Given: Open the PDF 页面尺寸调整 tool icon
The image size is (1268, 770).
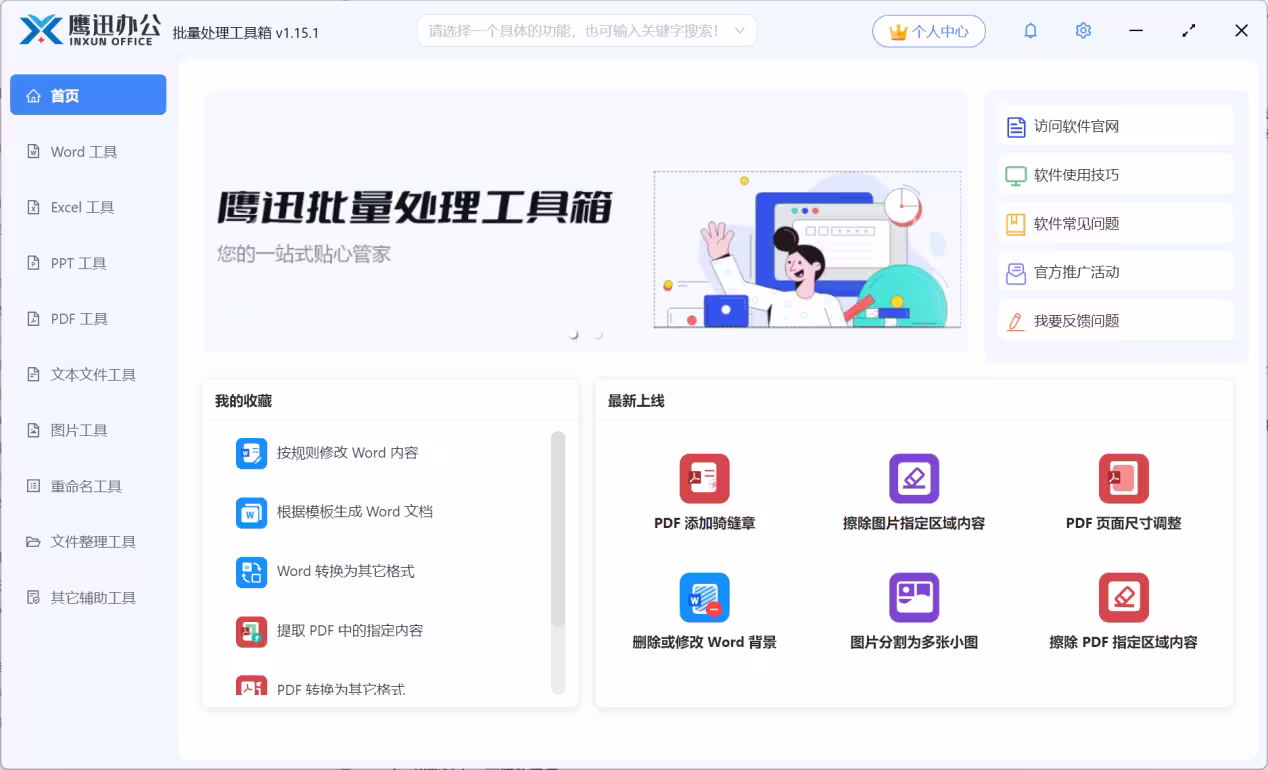Looking at the screenshot, I should click(x=1124, y=479).
